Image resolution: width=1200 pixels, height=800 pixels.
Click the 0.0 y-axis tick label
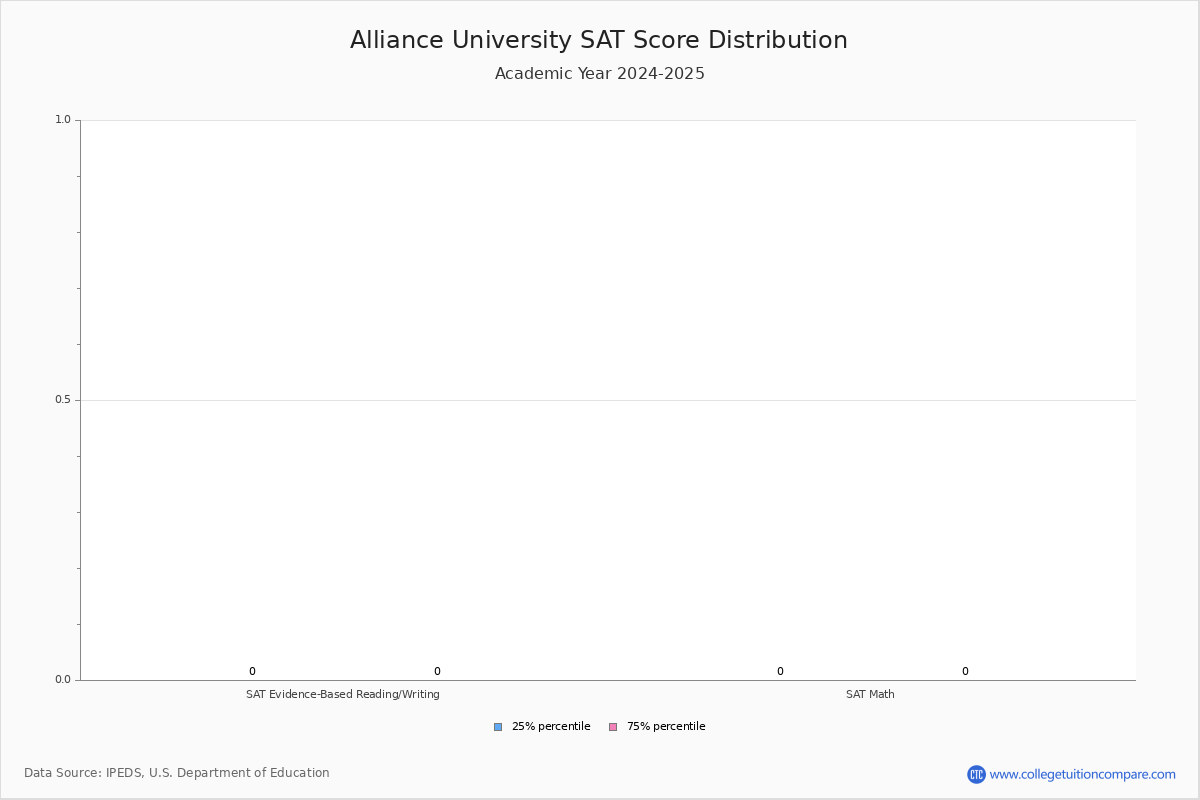pyautogui.click(x=63, y=680)
